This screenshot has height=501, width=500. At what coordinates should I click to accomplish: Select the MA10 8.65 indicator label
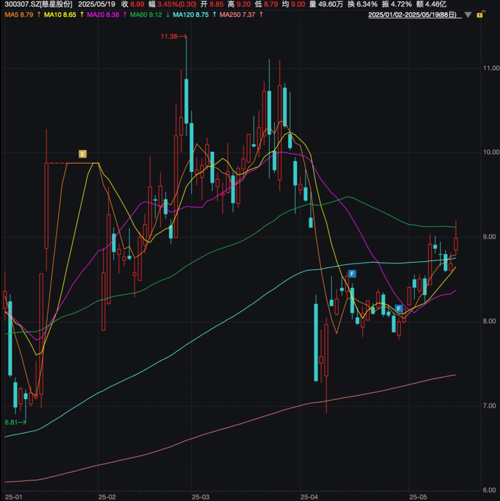click(60, 15)
